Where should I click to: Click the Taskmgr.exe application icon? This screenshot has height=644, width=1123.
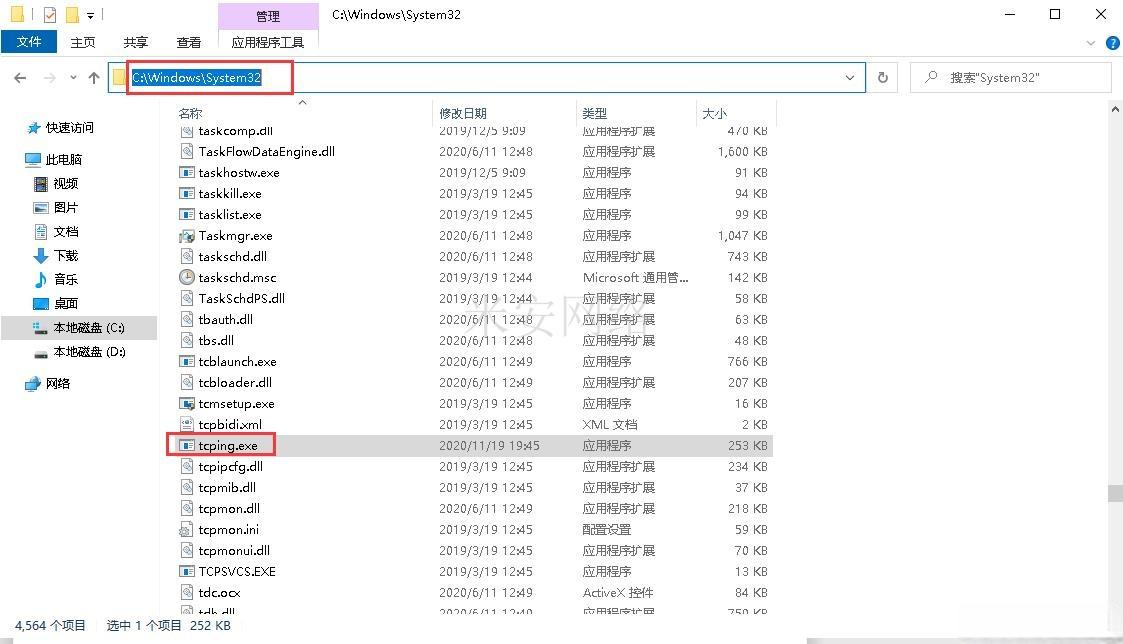[x=186, y=235]
